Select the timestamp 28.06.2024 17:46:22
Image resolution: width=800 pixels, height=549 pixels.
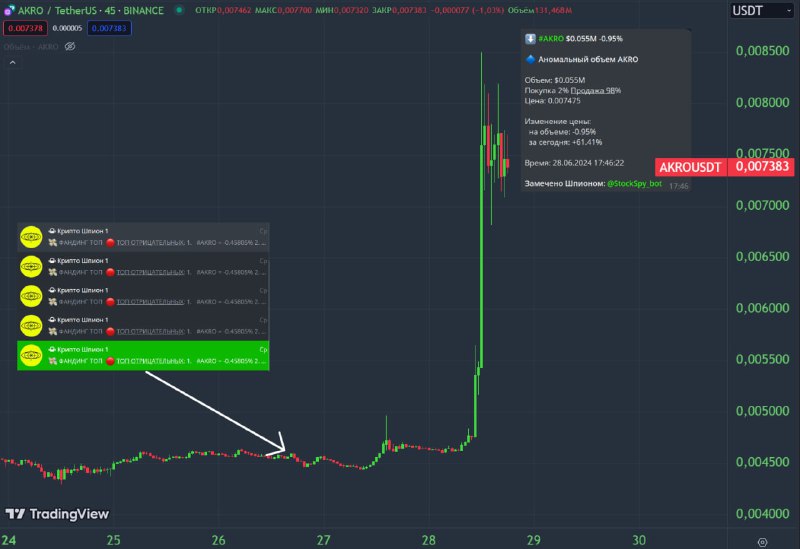tap(588, 163)
